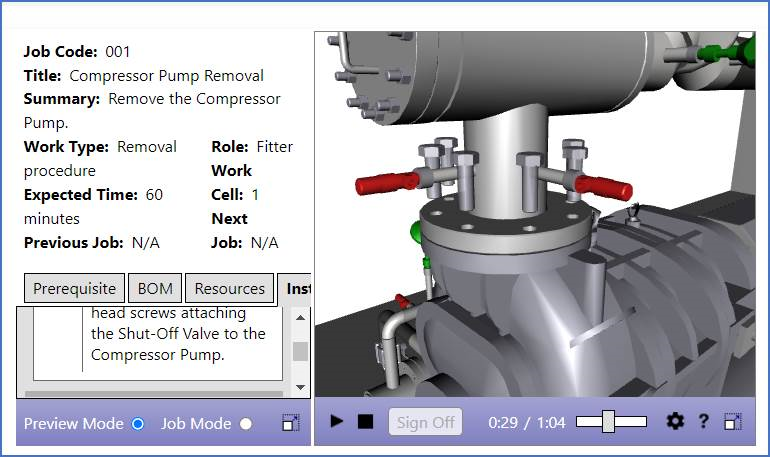Play the compressor removal animation
Image resolution: width=770 pixels, height=457 pixels.
[336, 421]
